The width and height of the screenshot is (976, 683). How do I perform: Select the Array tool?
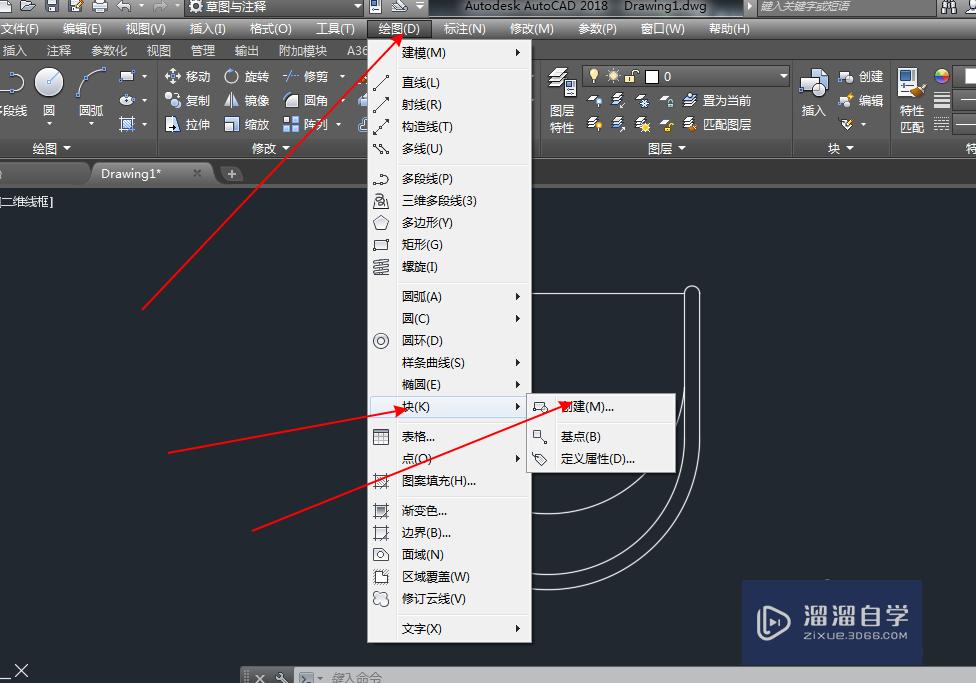305,125
